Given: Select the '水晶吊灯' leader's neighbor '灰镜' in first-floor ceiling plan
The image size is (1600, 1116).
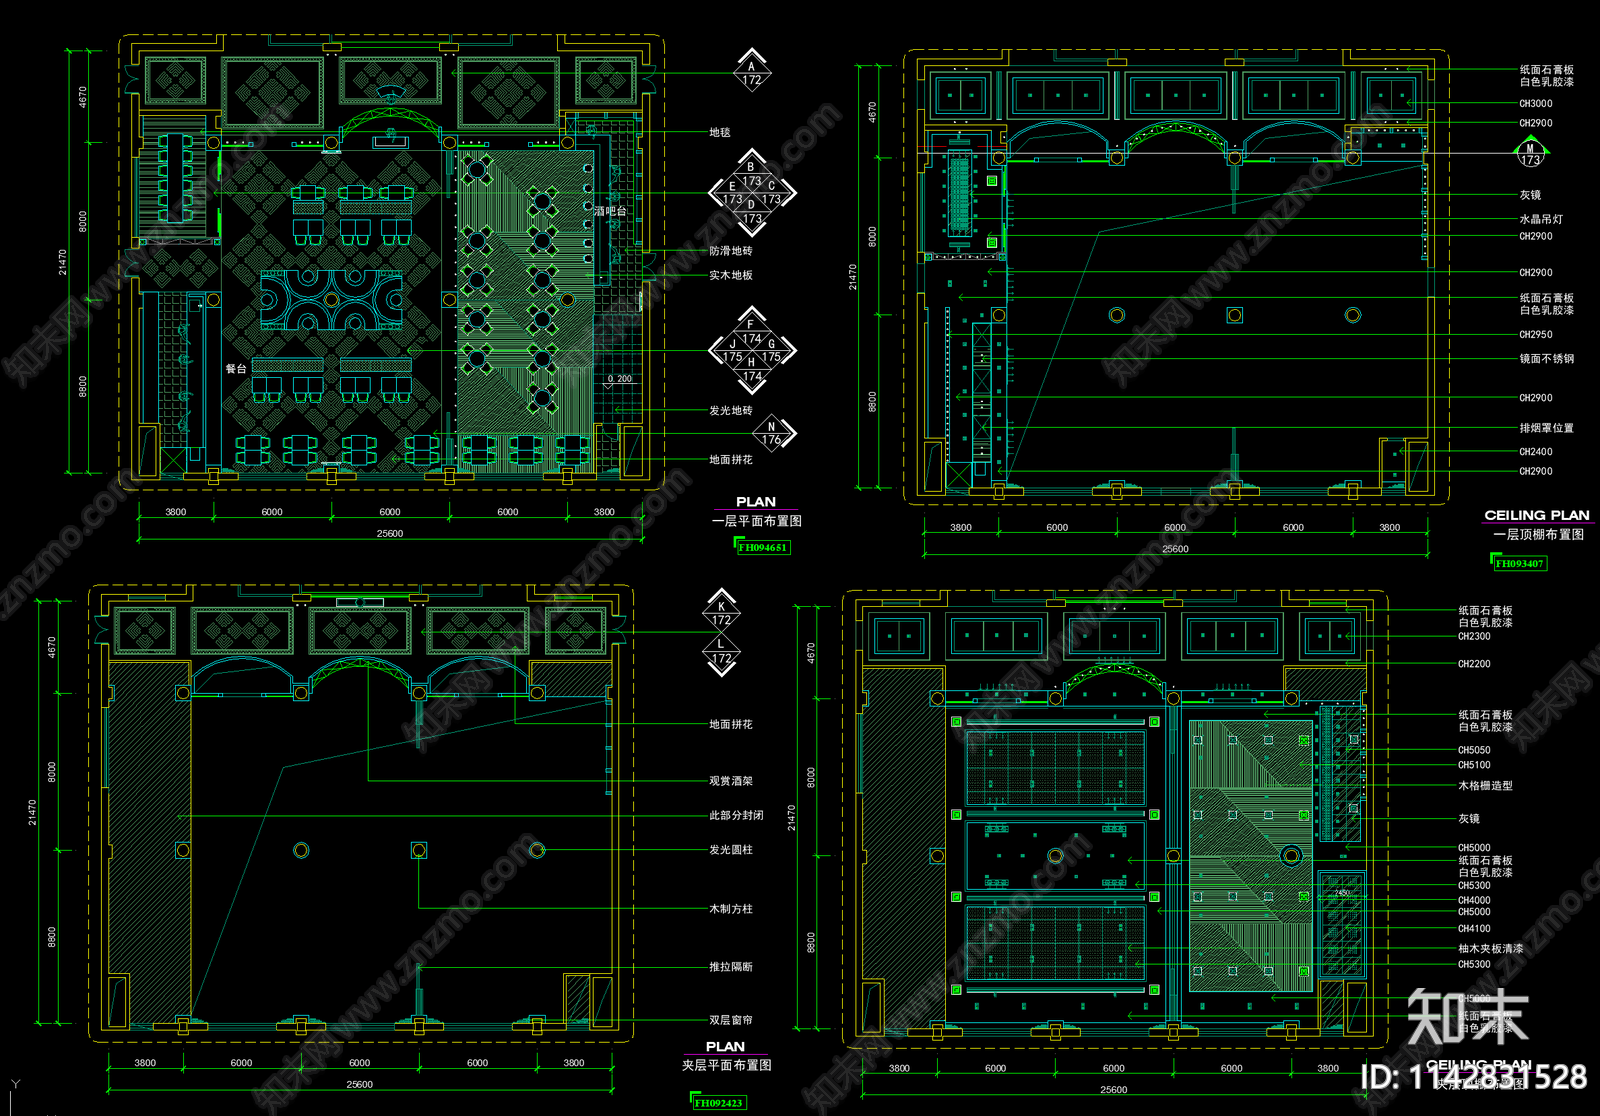Looking at the screenshot, I should click(x=1530, y=195).
